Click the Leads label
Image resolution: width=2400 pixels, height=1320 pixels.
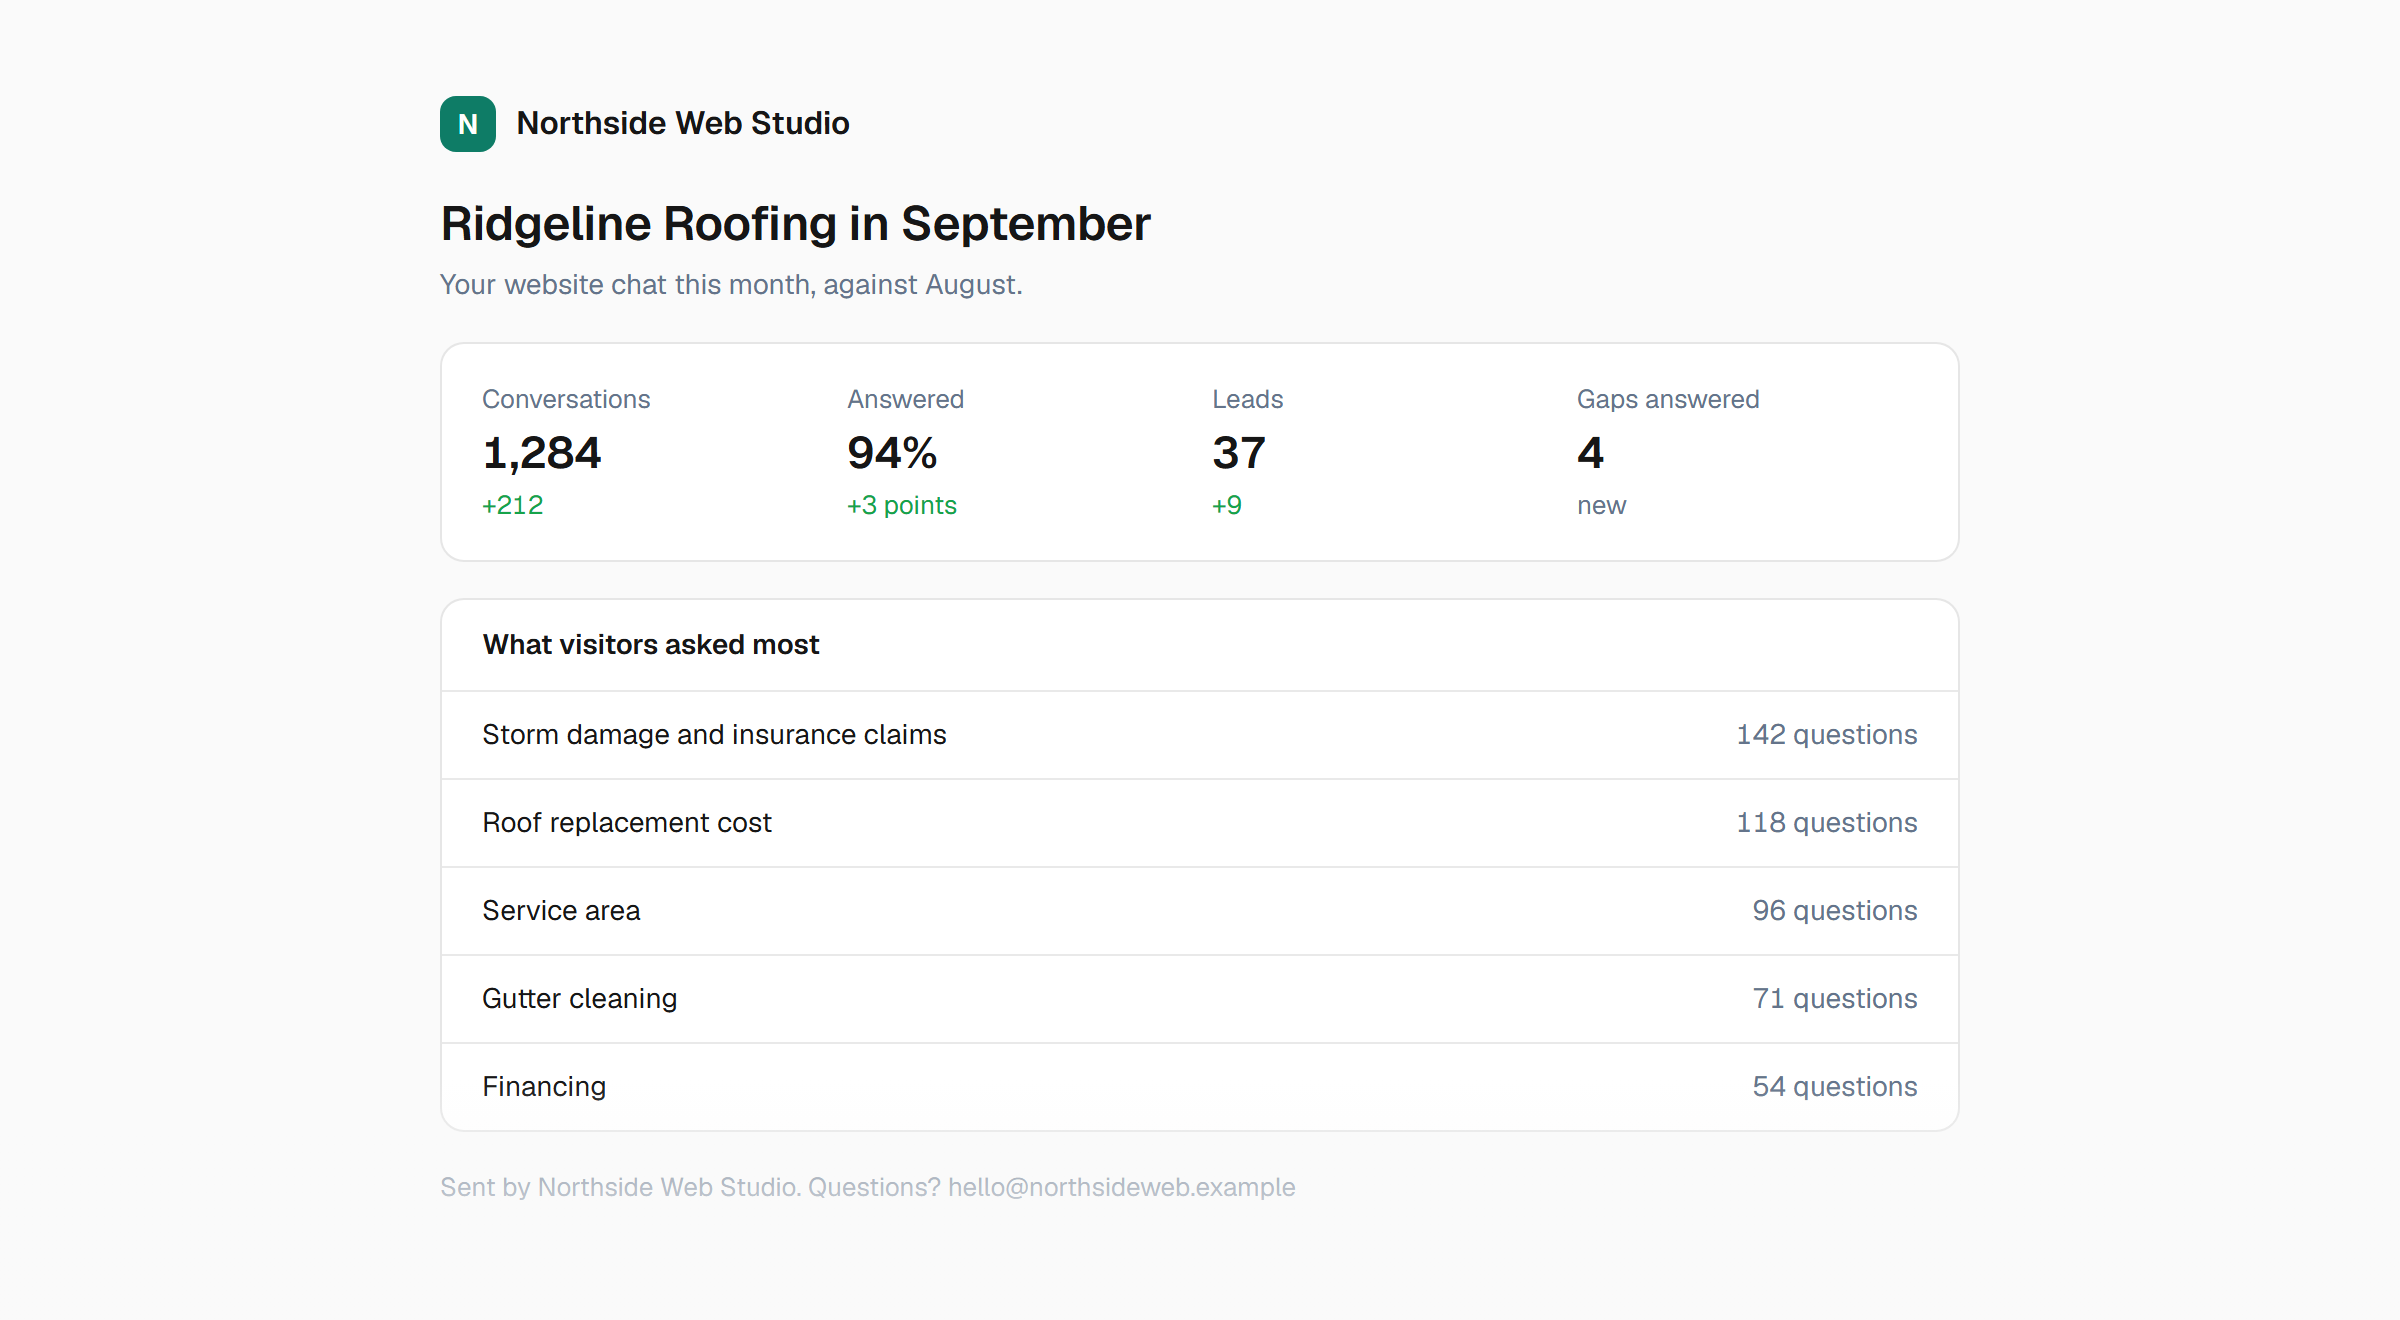[1248, 399]
